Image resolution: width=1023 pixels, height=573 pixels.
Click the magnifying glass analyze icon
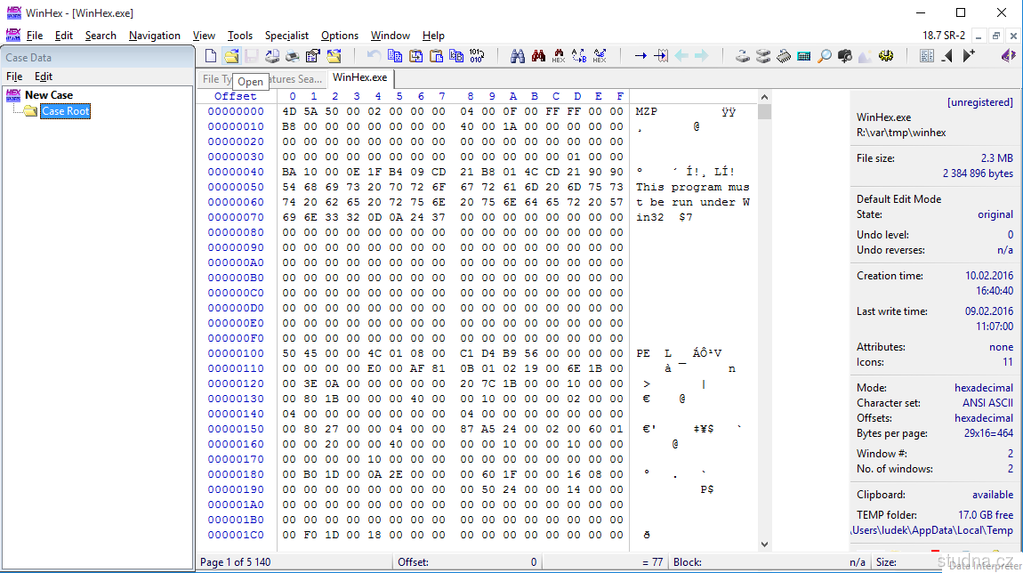tap(825, 56)
